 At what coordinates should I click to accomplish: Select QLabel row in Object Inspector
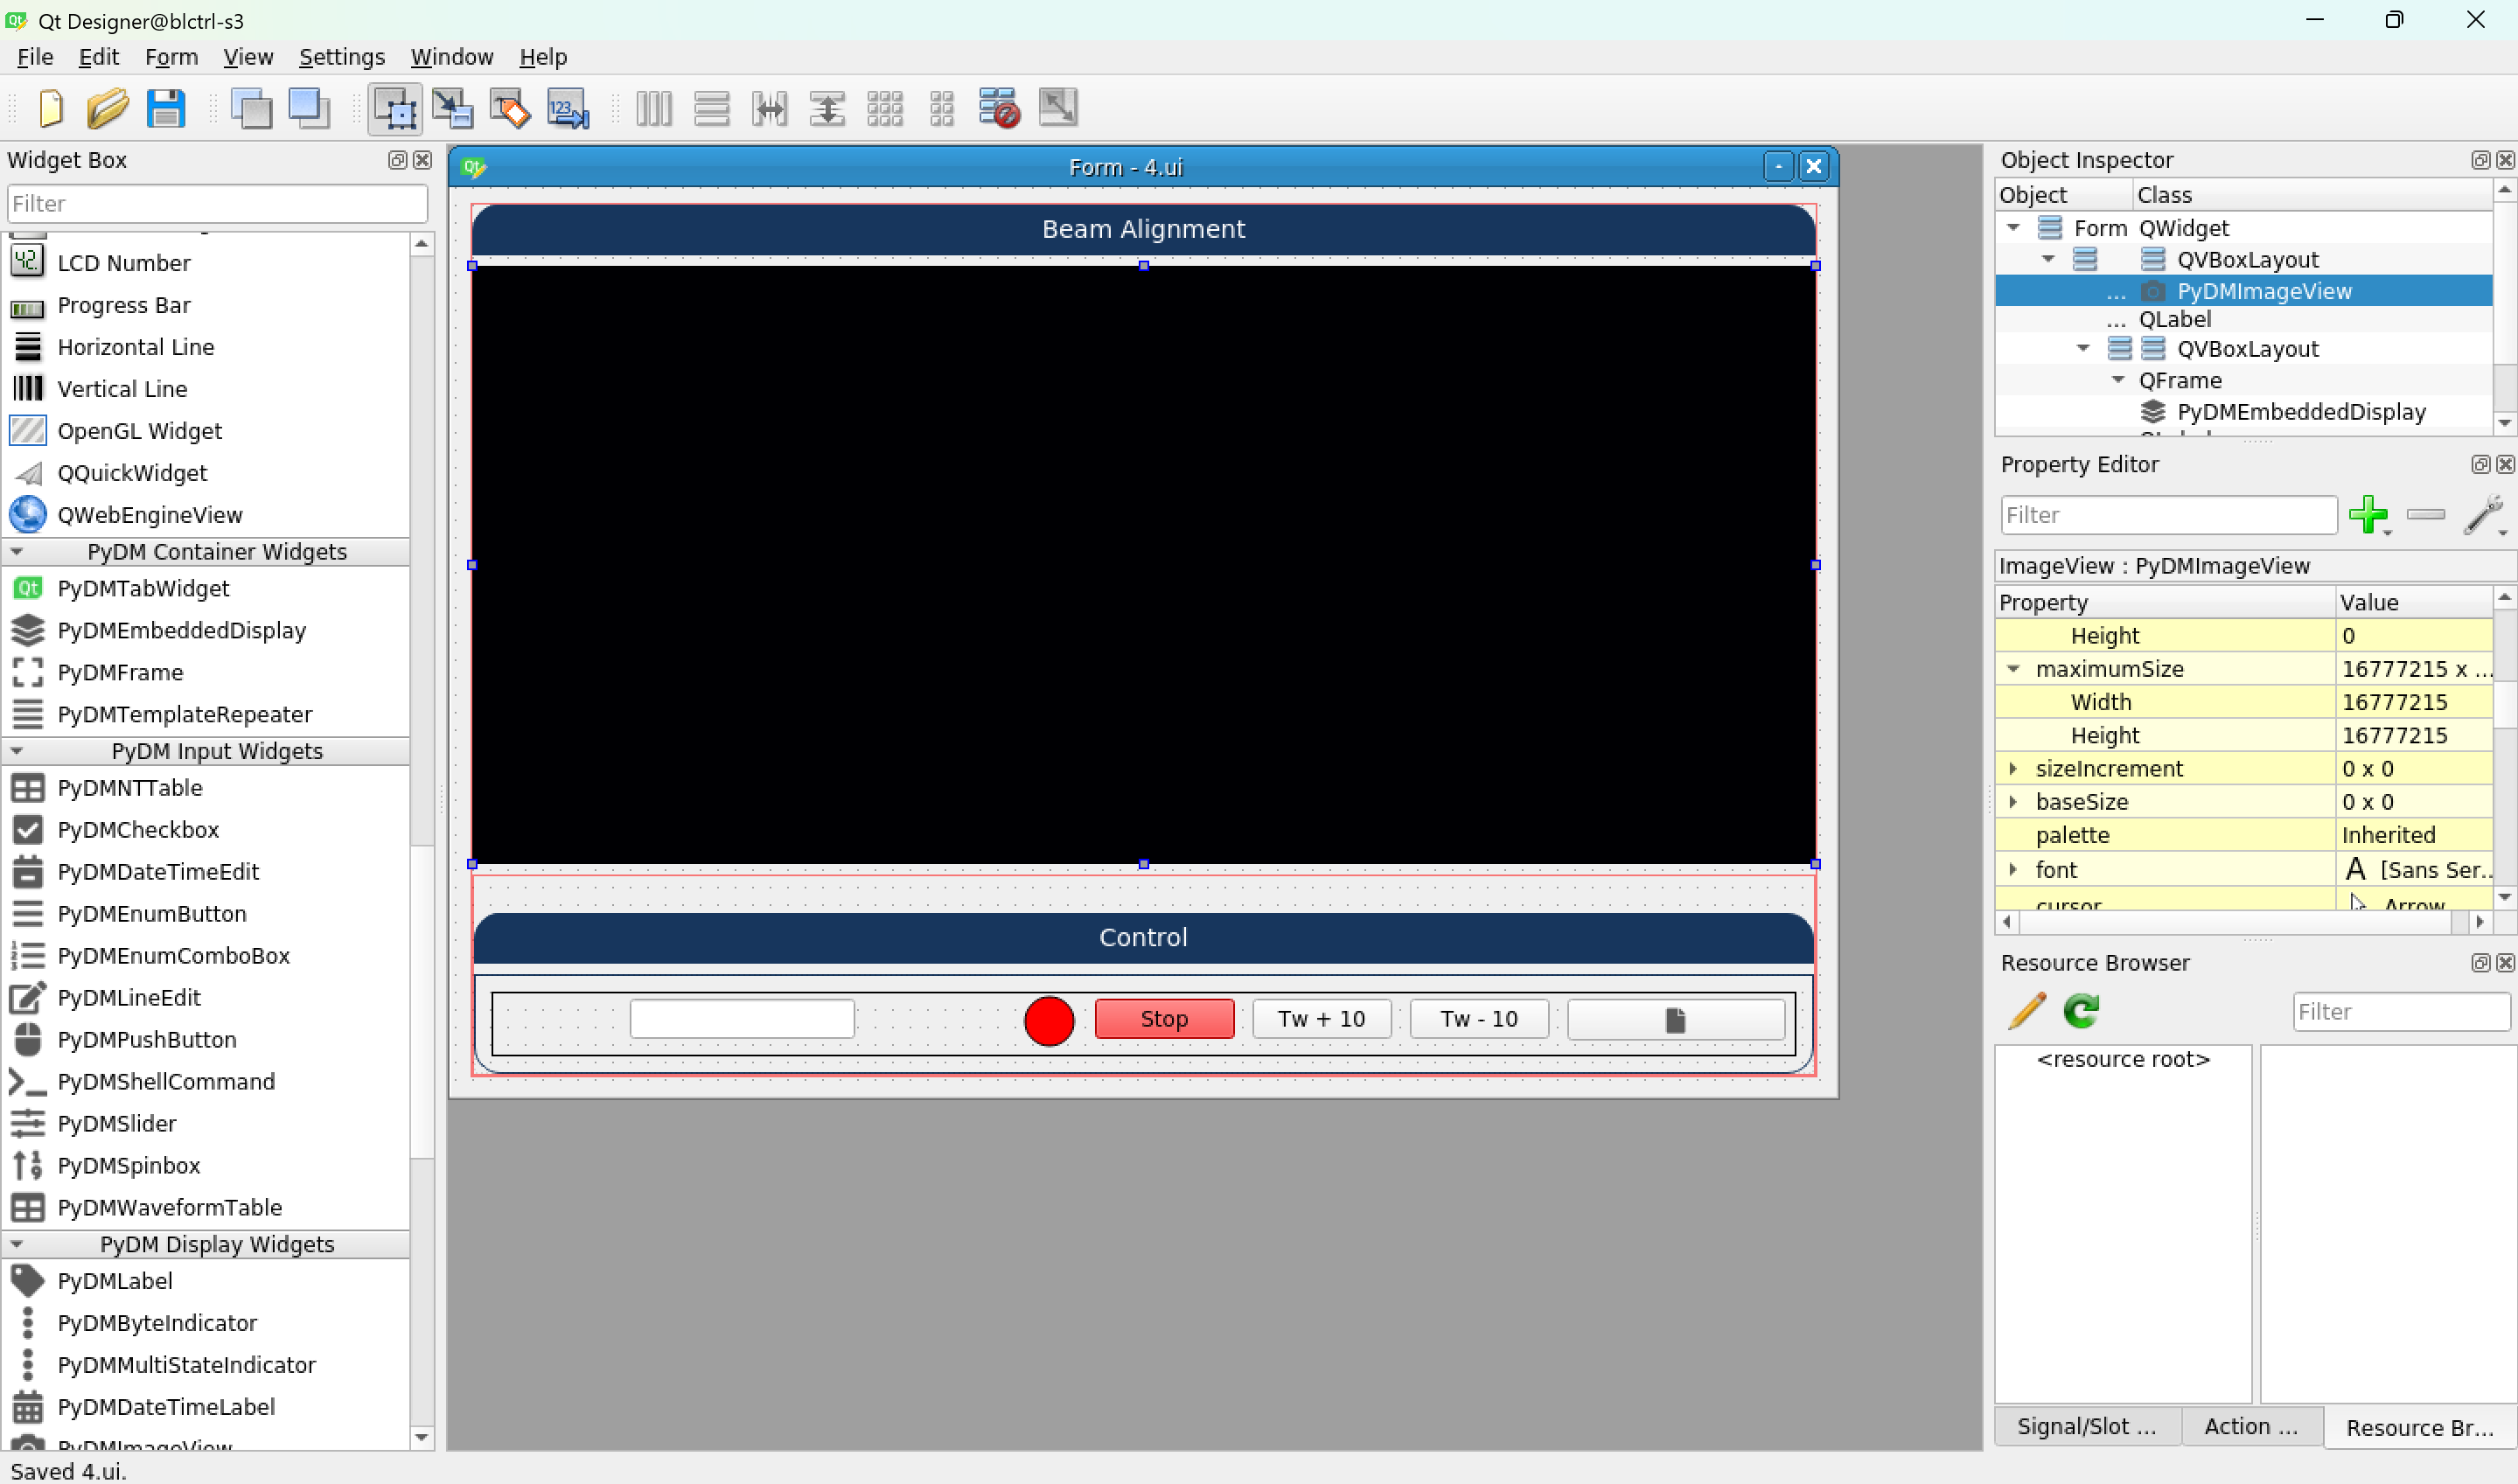pos(2174,319)
